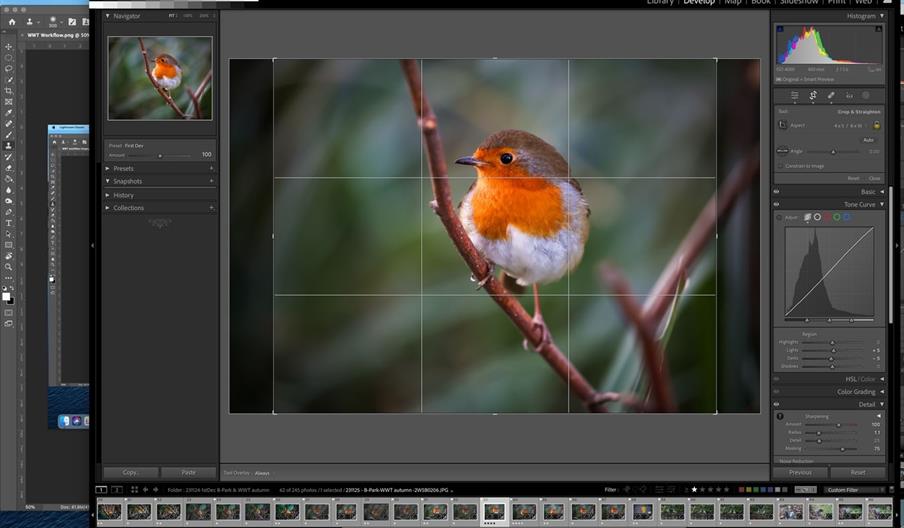Viewport: 904px width, 528px height.
Task: Click the Reset button at panel bottom
Action: click(858, 472)
